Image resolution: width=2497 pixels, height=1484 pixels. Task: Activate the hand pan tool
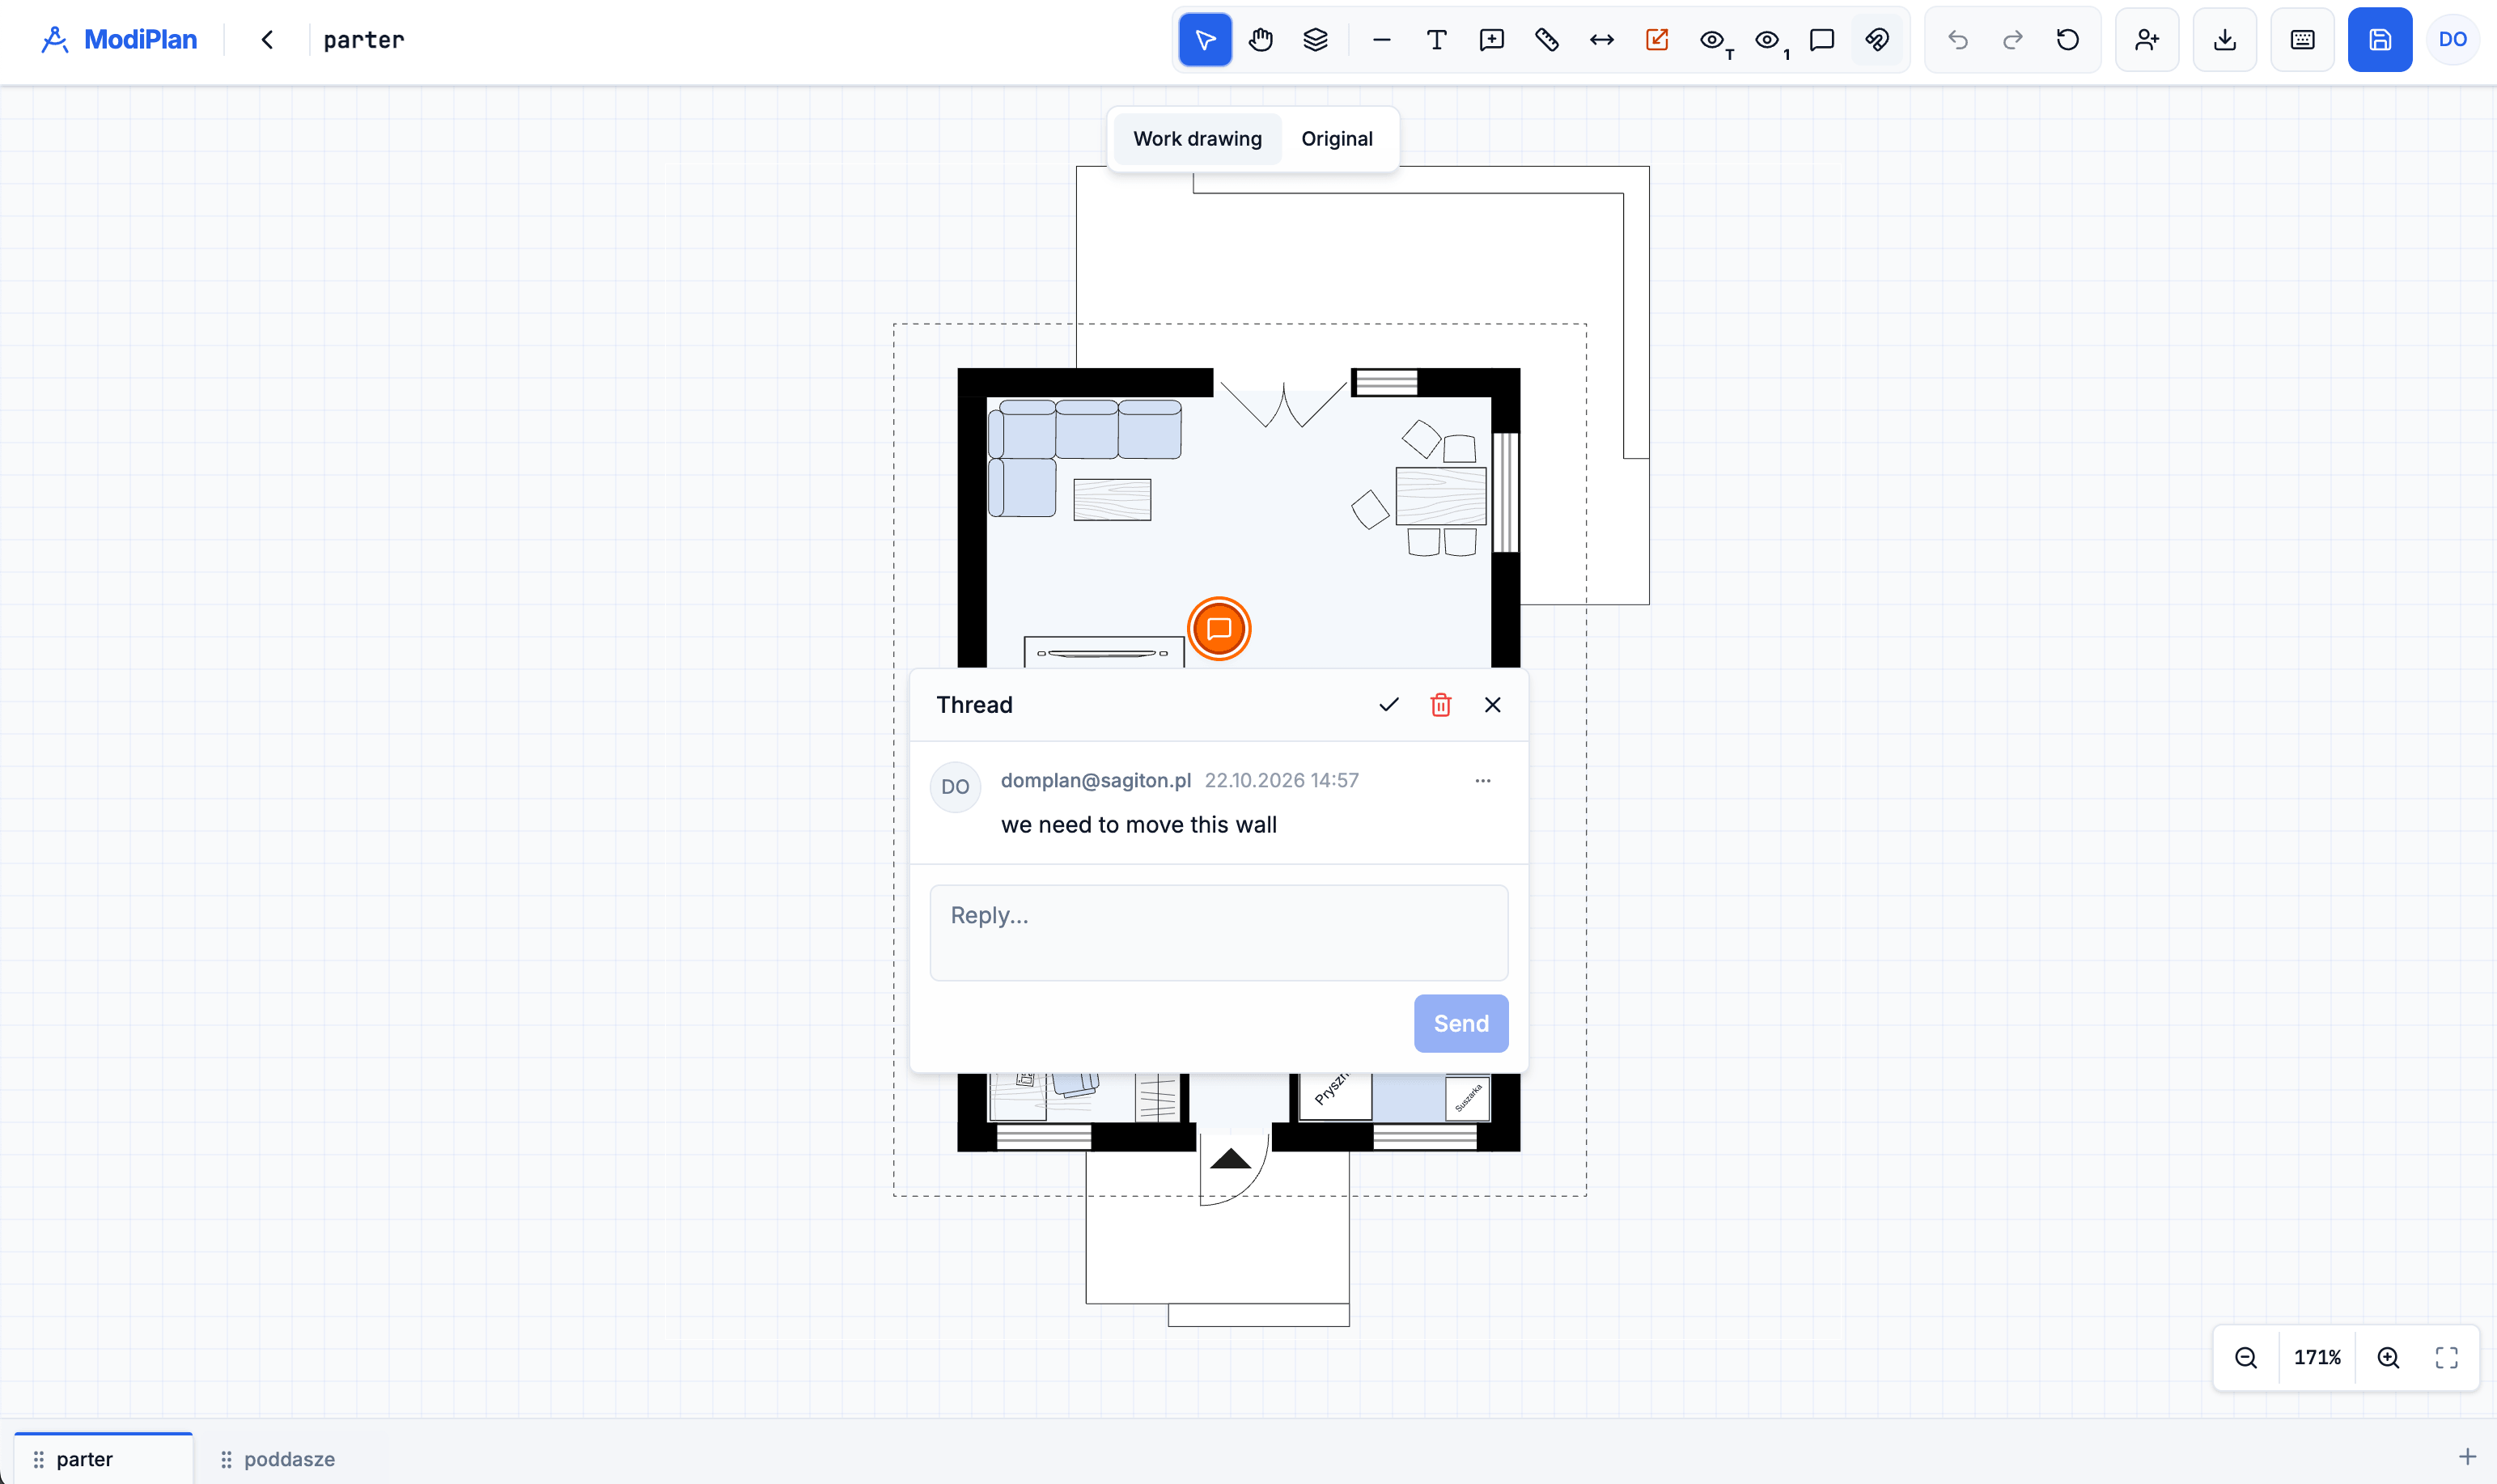(x=1260, y=40)
